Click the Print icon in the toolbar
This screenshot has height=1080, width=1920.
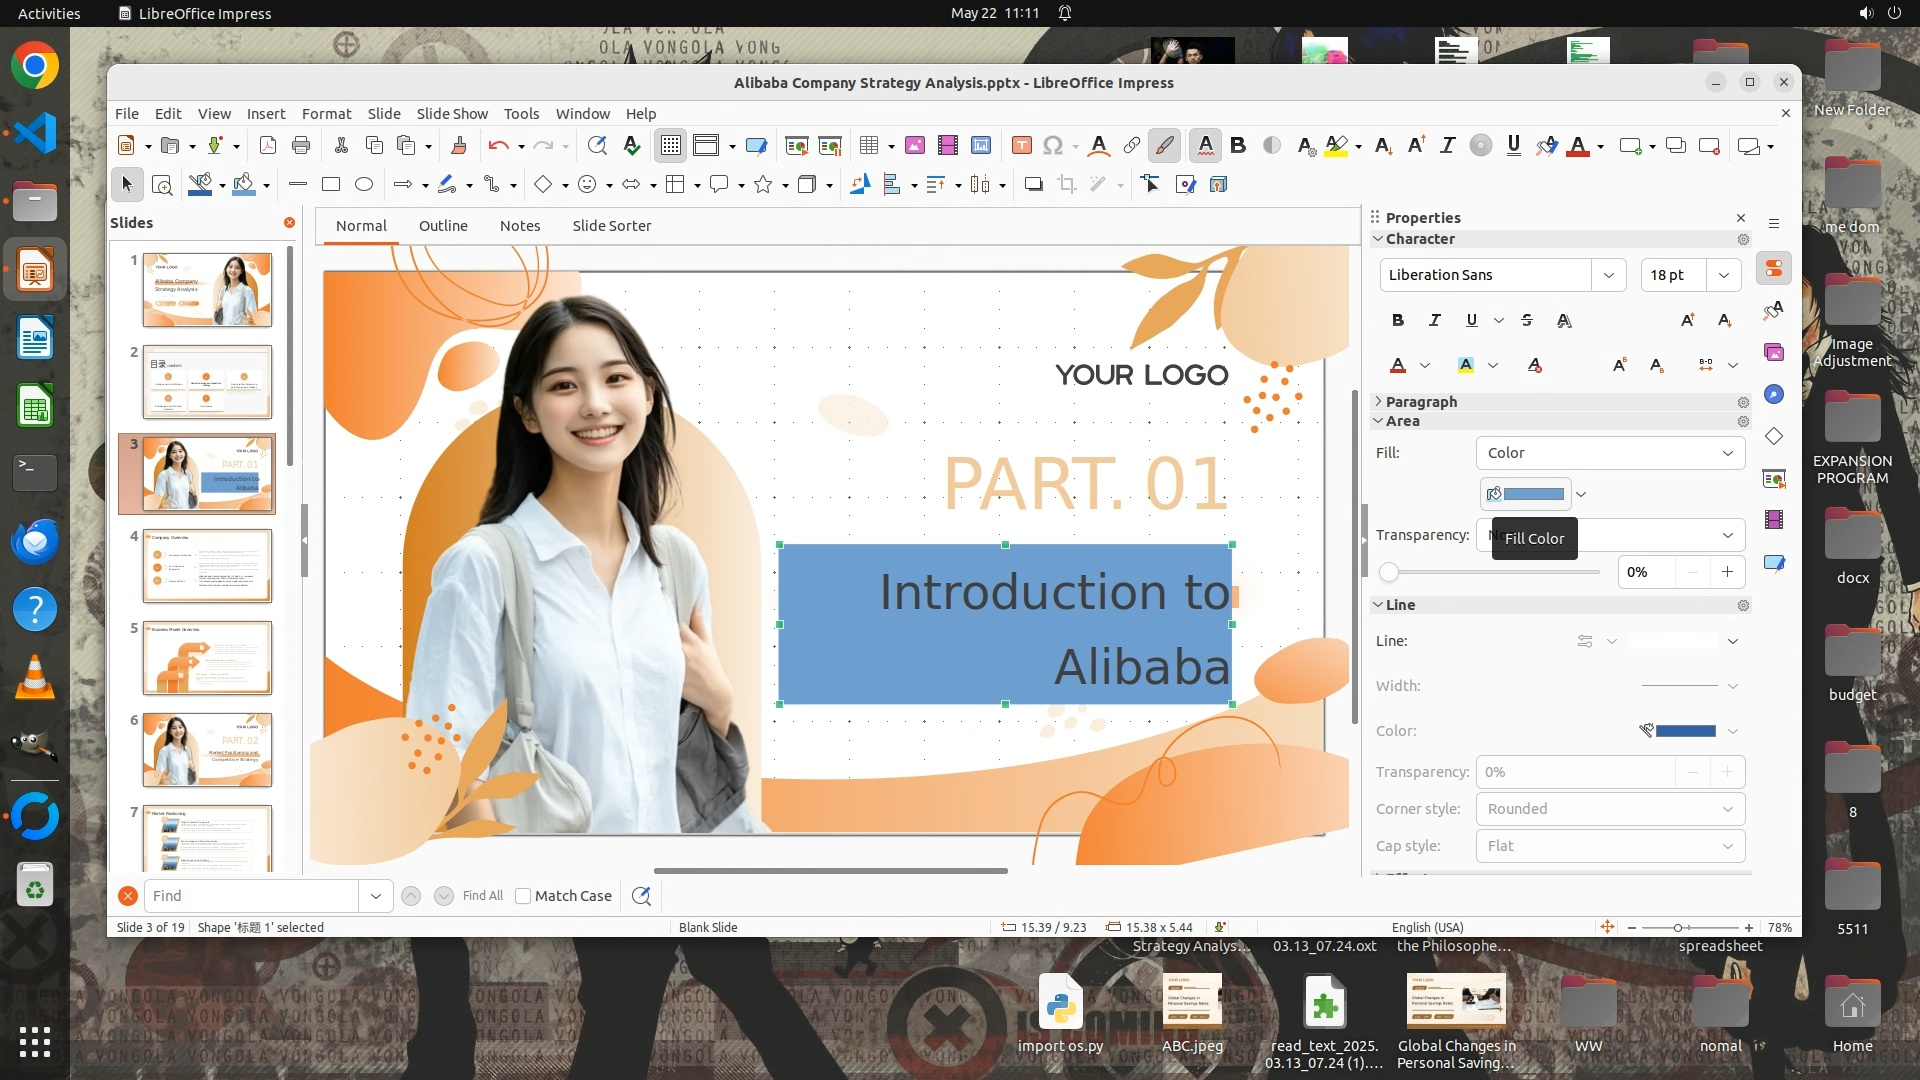301,146
